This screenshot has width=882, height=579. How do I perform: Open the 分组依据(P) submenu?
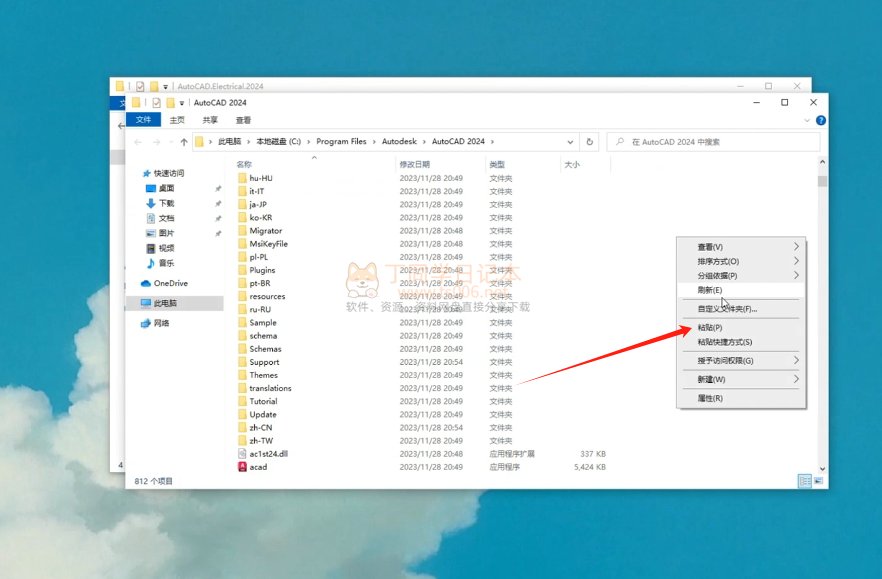point(741,275)
